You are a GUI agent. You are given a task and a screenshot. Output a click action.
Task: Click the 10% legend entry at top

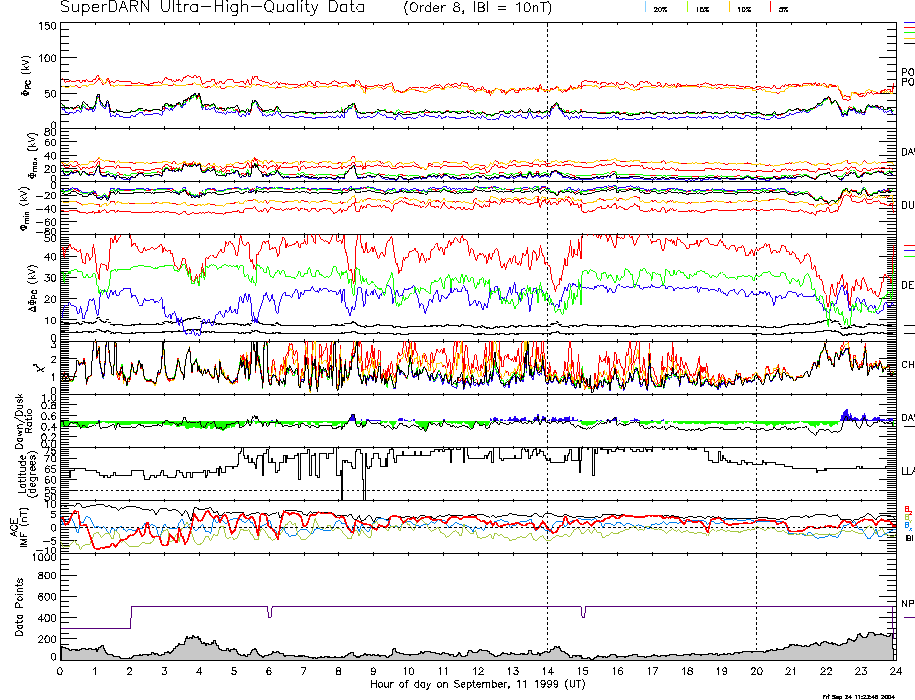click(742, 8)
